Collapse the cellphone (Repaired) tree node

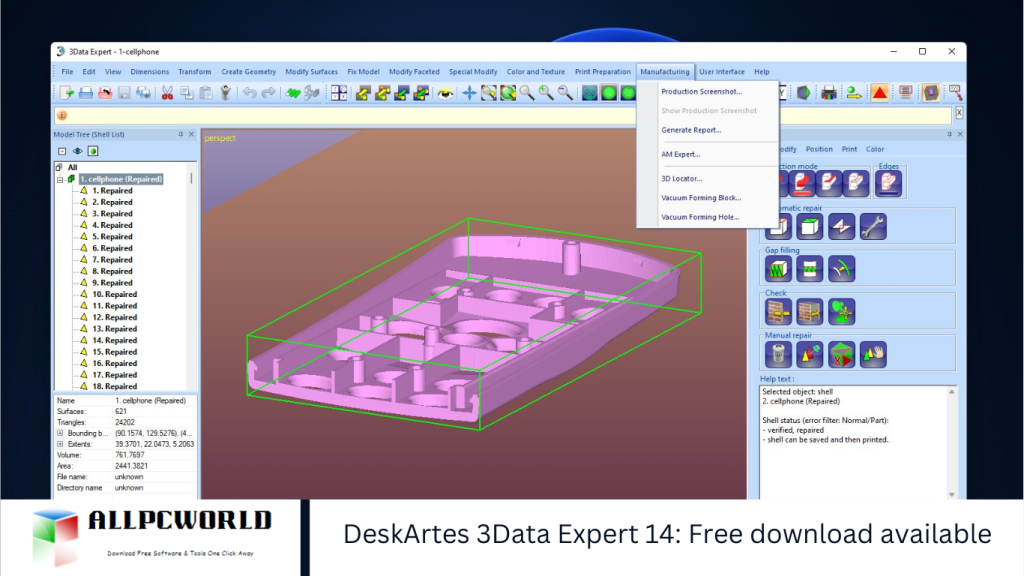(x=60, y=180)
